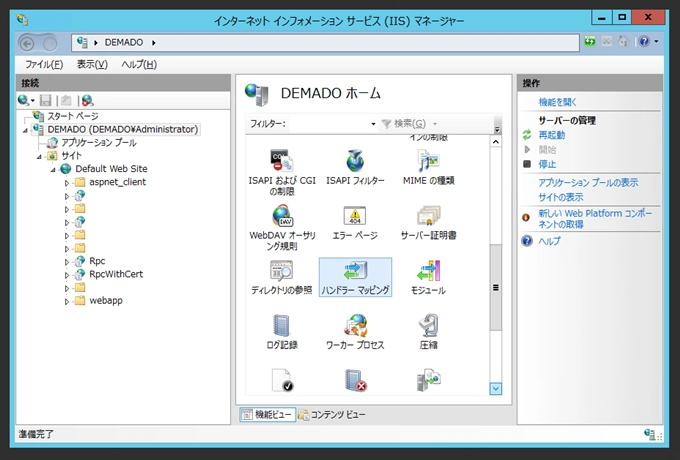Viewport: 680px width, 460px height.
Task: Click the save icon in connections toolbar
Action: pos(45,101)
